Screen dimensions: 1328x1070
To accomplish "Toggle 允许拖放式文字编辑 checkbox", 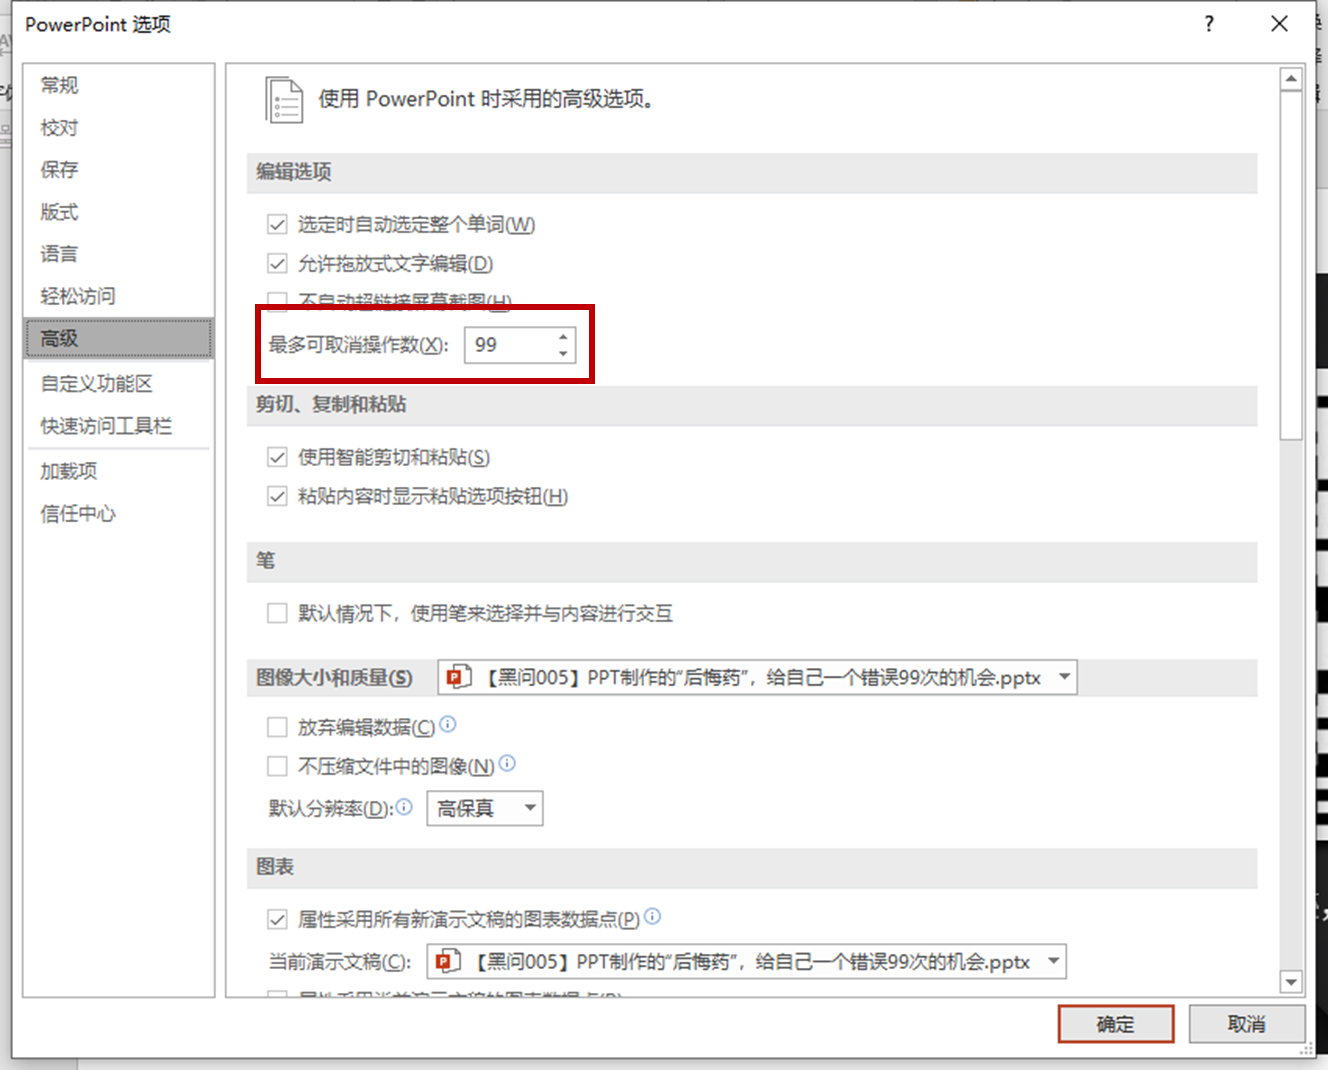I will pos(277,264).
